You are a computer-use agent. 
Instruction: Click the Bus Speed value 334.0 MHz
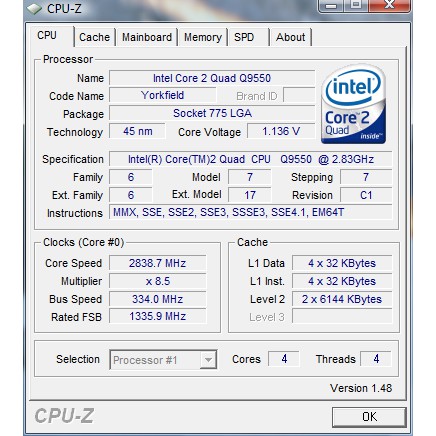(158, 299)
